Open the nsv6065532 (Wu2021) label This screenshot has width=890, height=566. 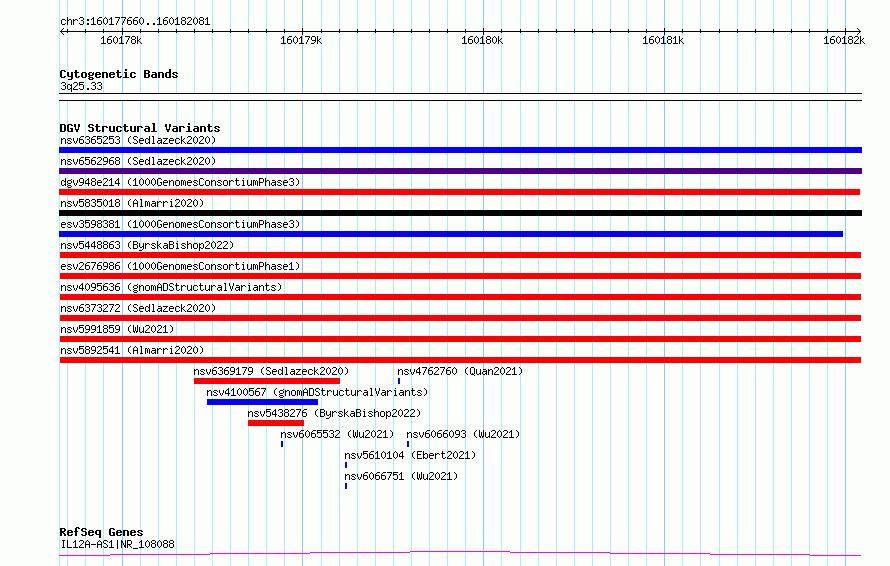[x=337, y=434]
